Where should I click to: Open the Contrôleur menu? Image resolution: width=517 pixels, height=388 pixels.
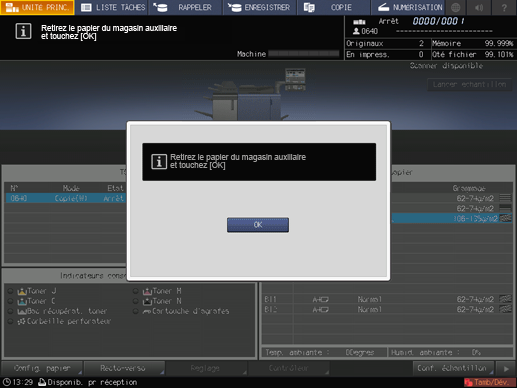click(289, 368)
